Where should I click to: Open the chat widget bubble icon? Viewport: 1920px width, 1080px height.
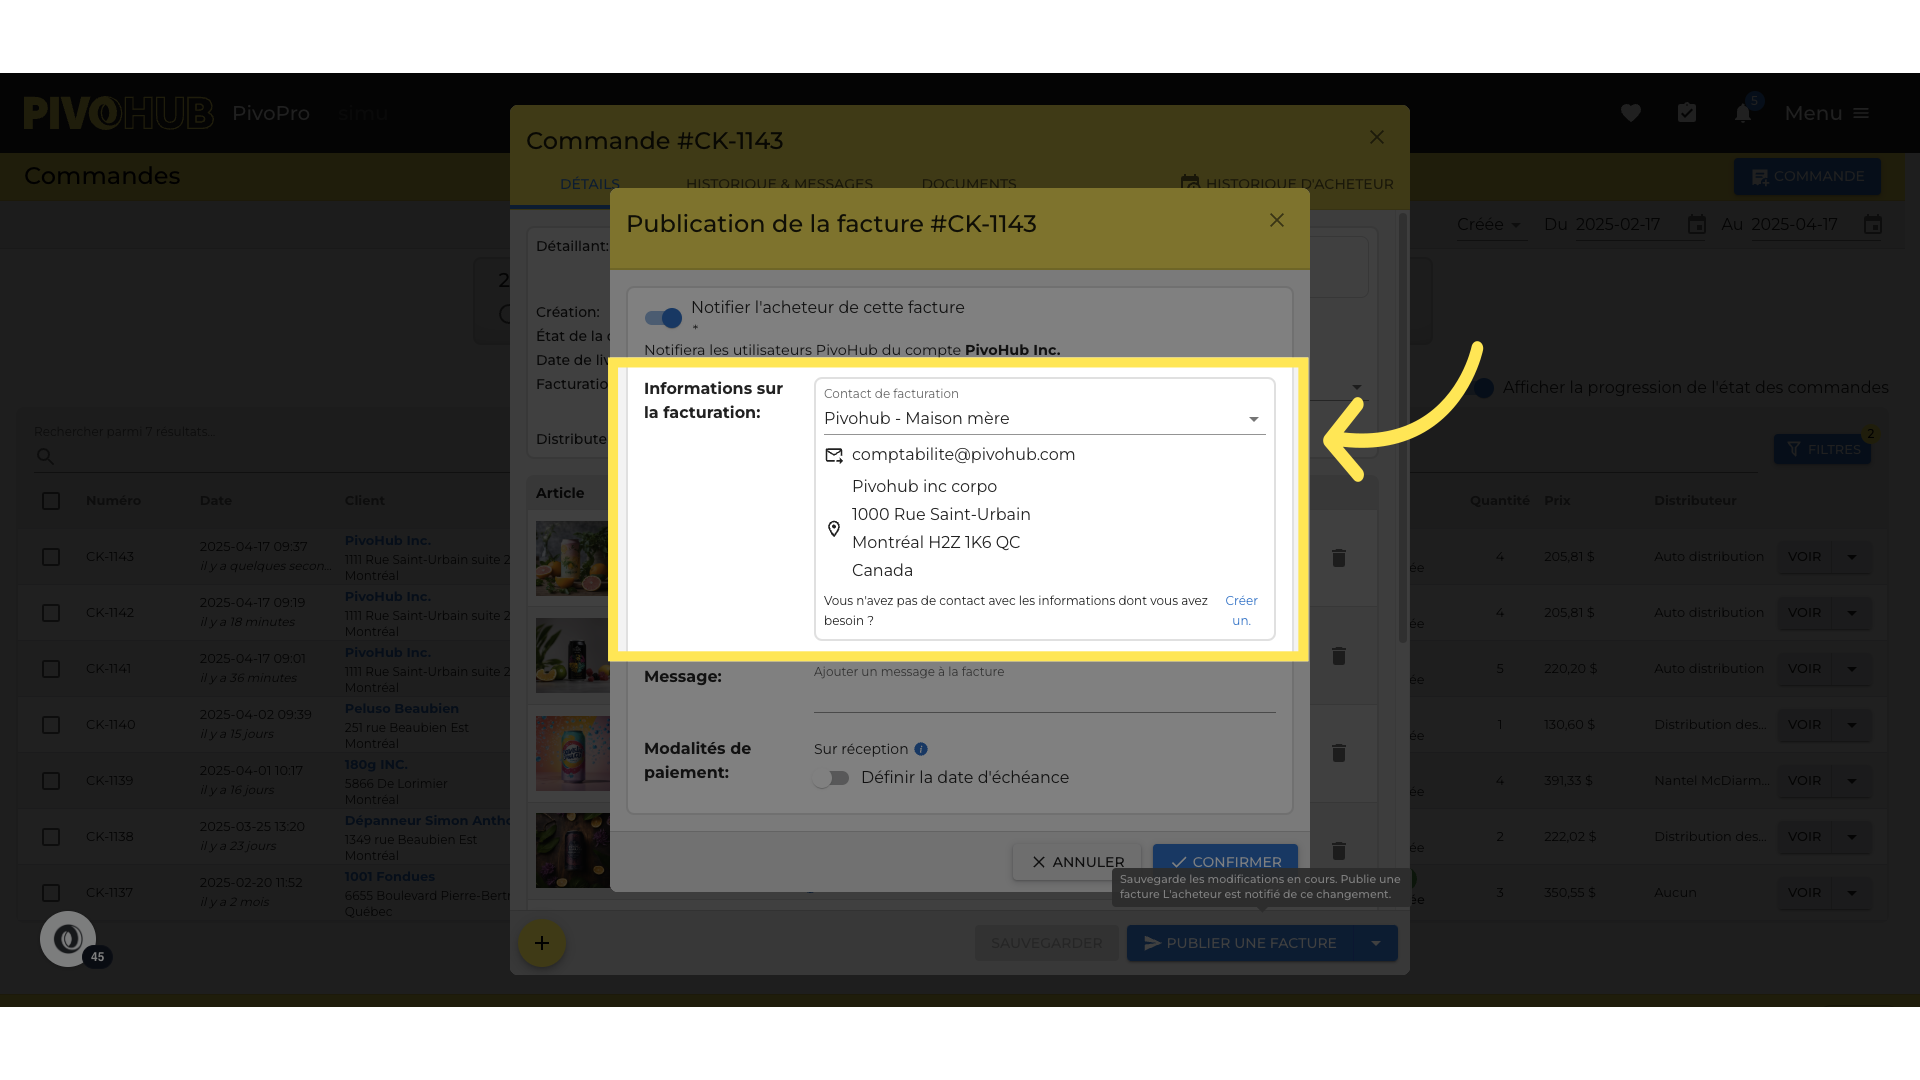[68, 939]
